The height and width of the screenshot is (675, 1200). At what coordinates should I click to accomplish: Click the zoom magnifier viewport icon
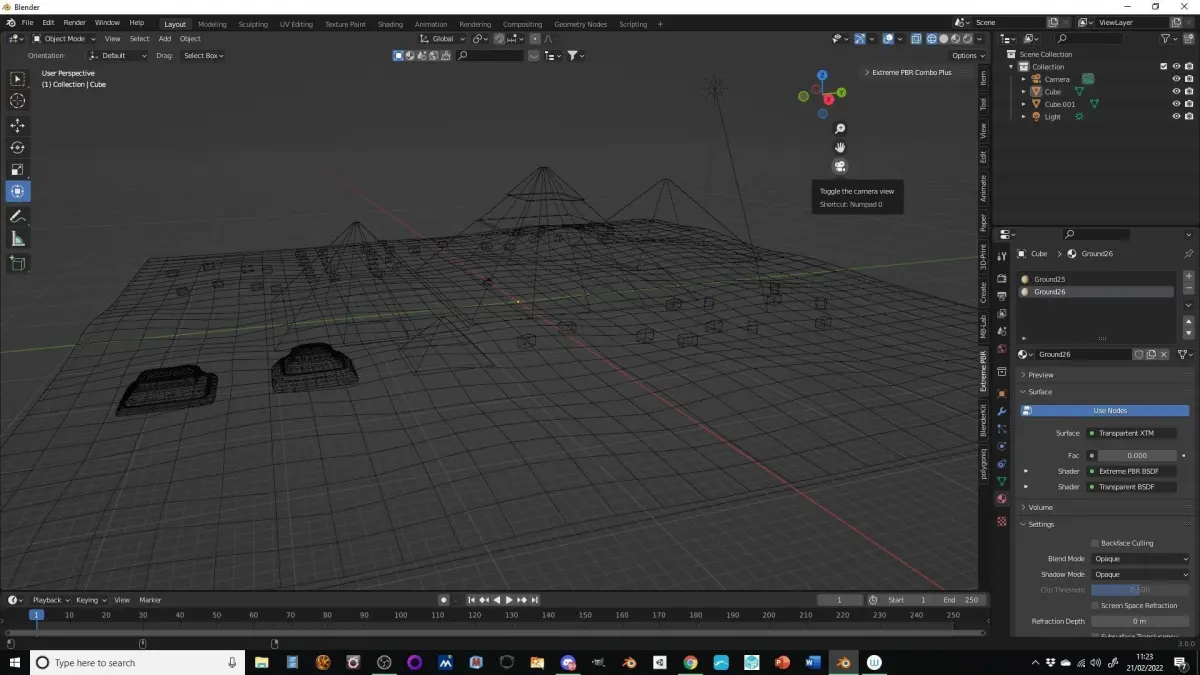point(841,129)
